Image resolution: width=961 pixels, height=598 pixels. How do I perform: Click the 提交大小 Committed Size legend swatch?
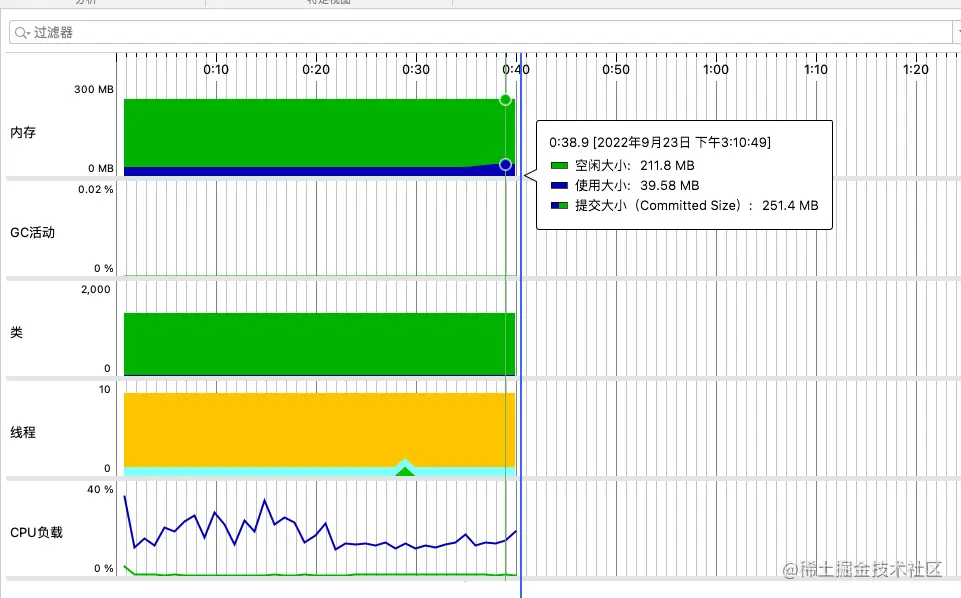[x=559, y=206]
